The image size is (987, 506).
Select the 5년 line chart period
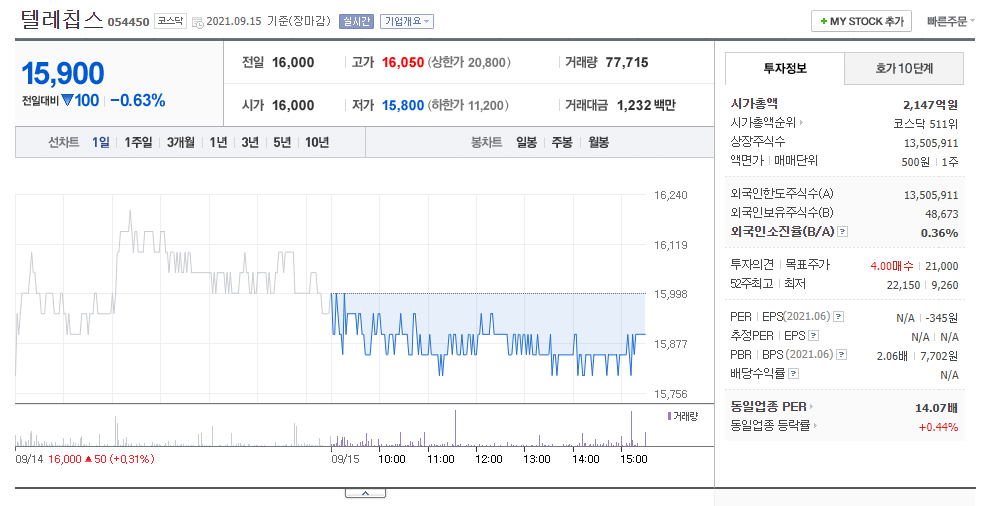[x=282, y=142]
